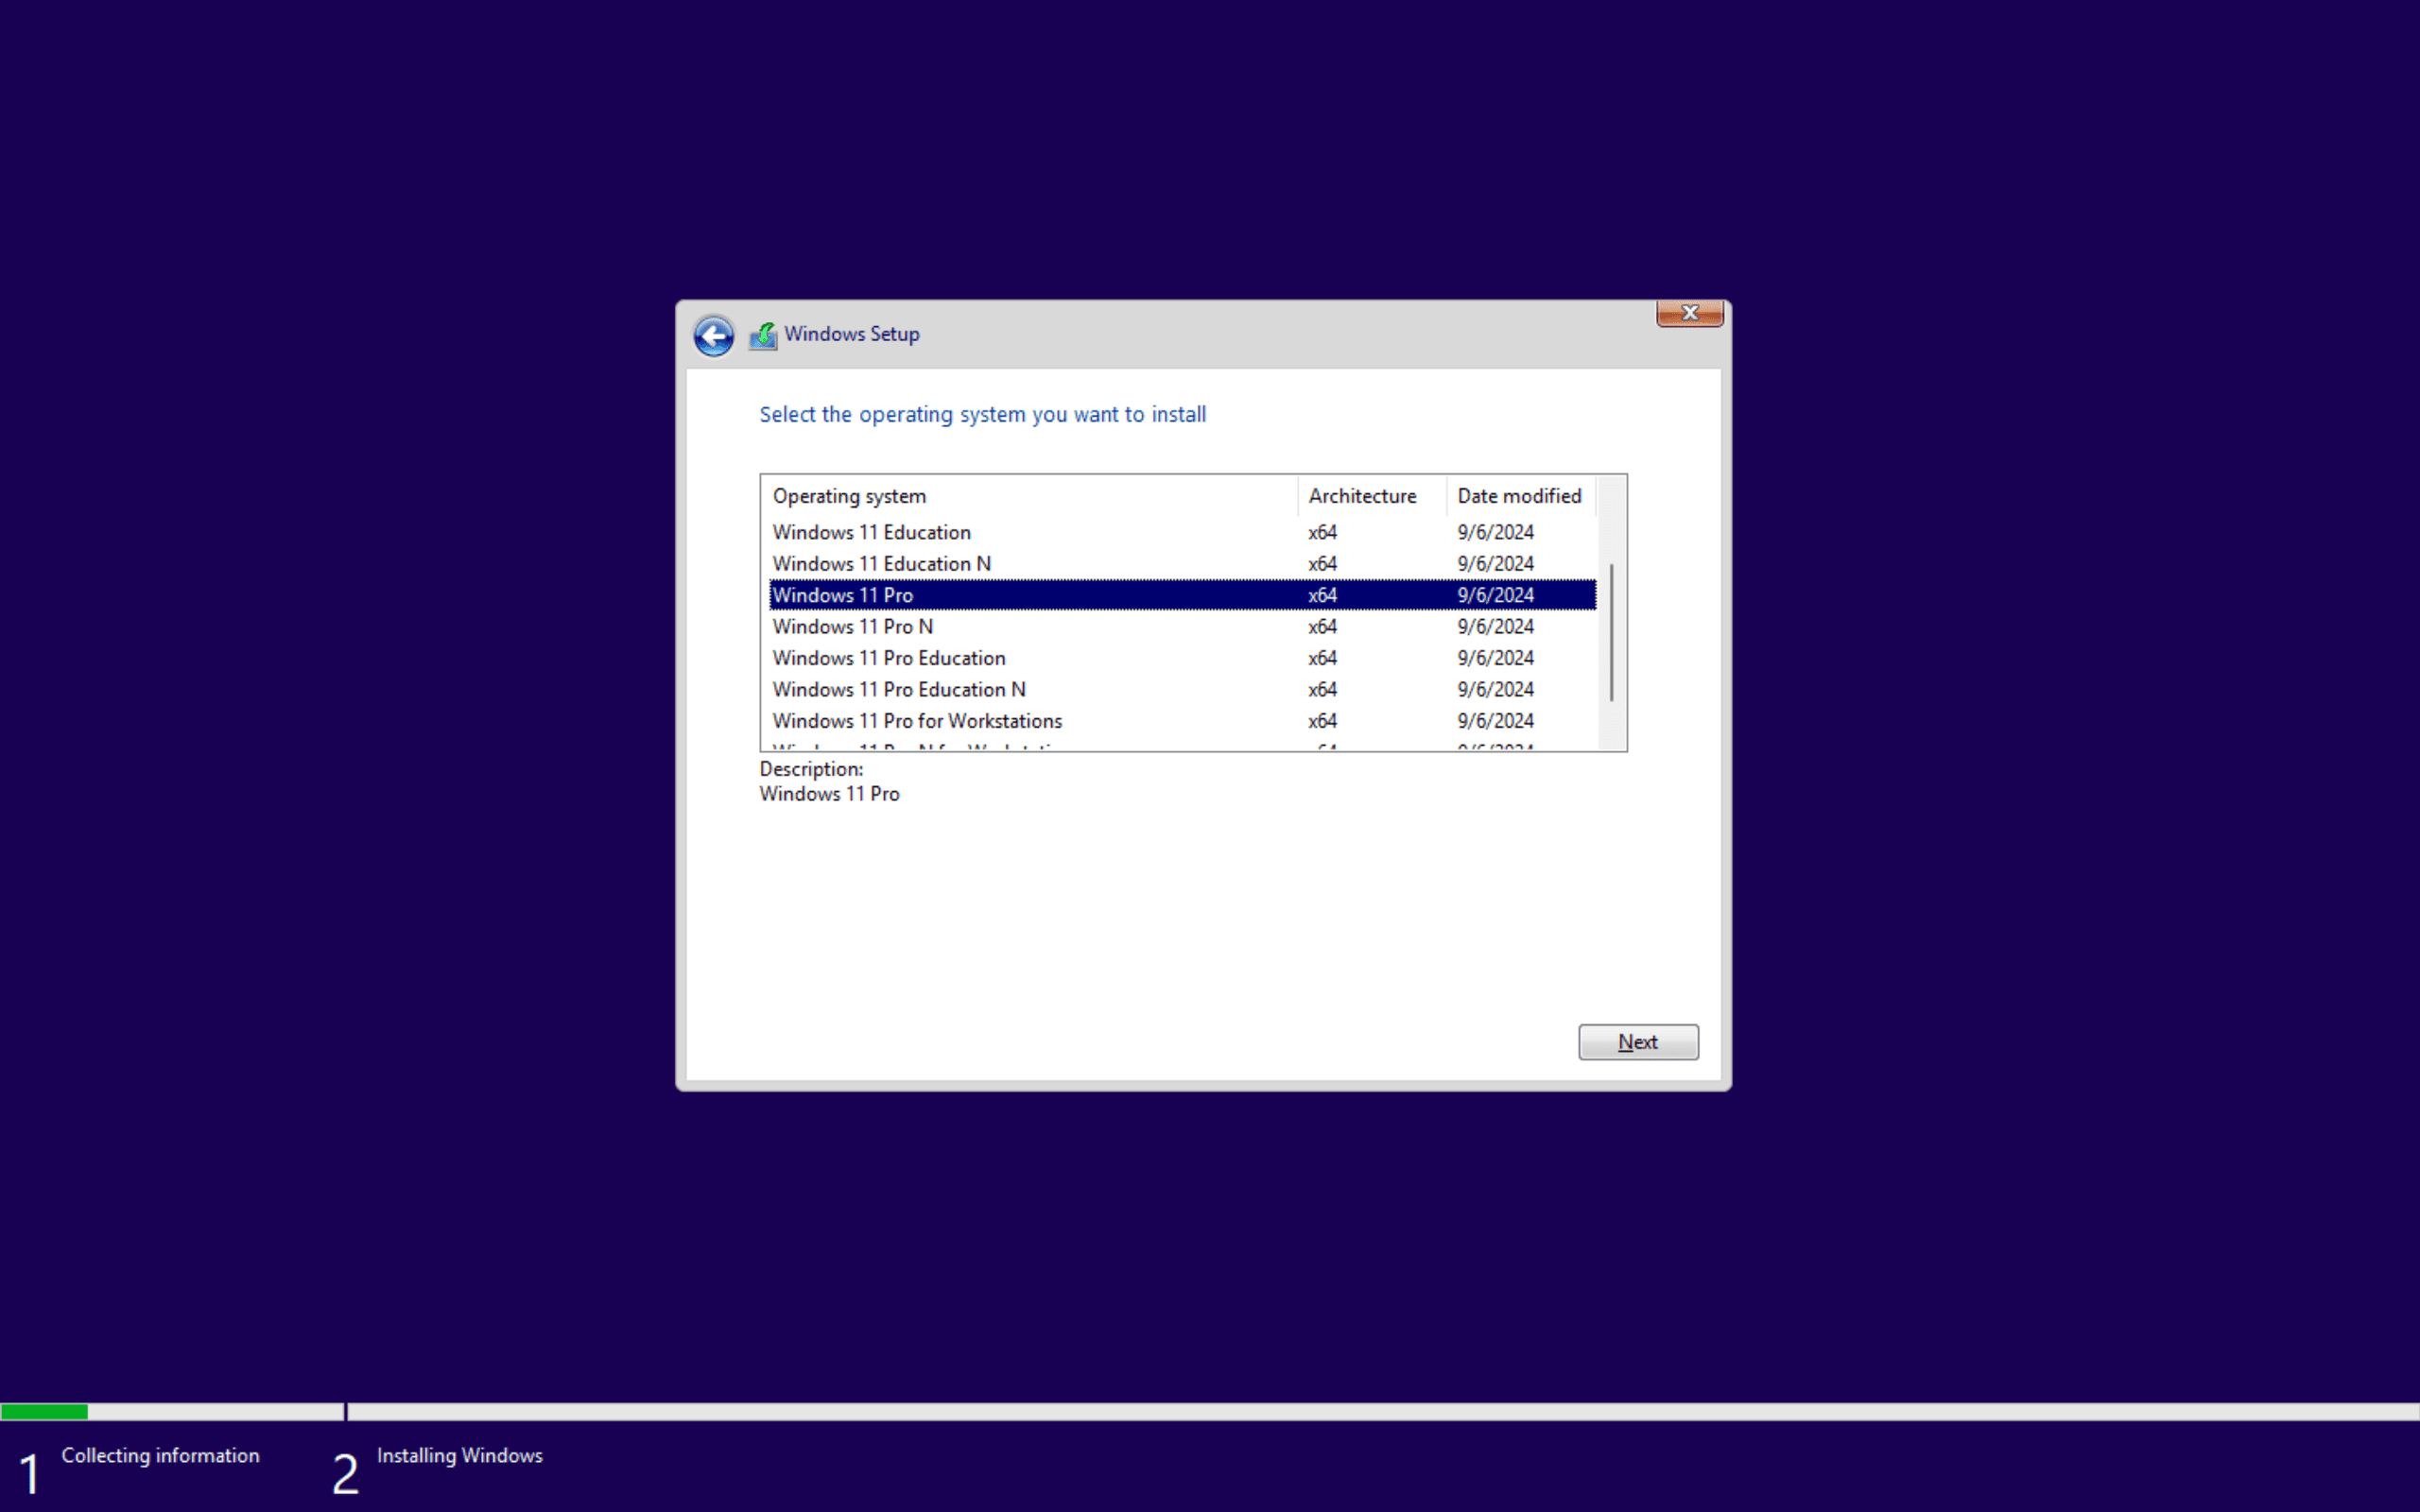Screen dimensions: 2420x1512
Task: Click the partially visible last list row
Action: (x=915, y=746)
